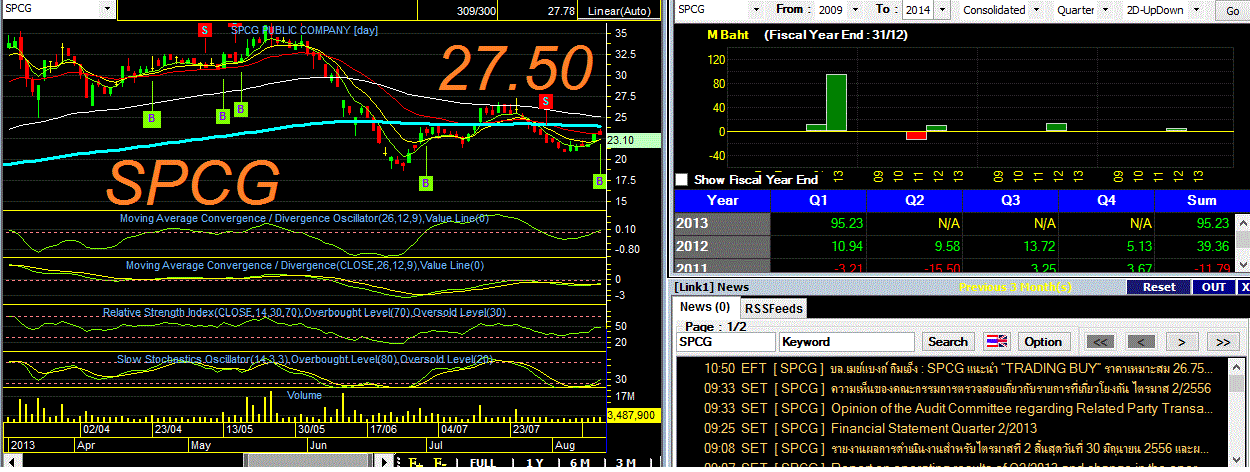Click the F- zoom-out chart icon

click(x=440, y=463)
